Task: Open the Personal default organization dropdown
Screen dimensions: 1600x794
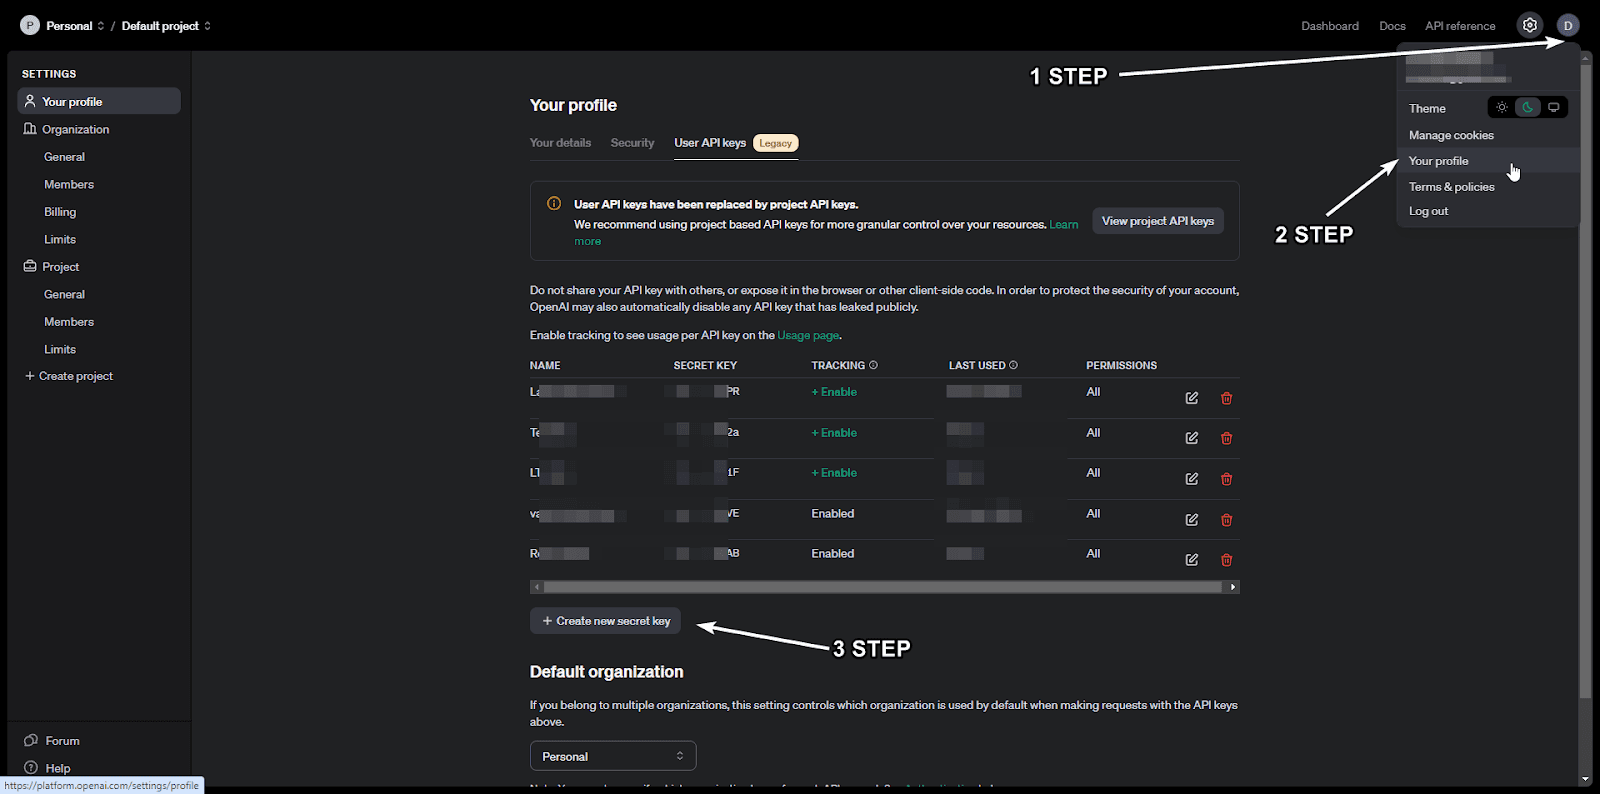Action: pyautogui.click(x=612, y=756)
